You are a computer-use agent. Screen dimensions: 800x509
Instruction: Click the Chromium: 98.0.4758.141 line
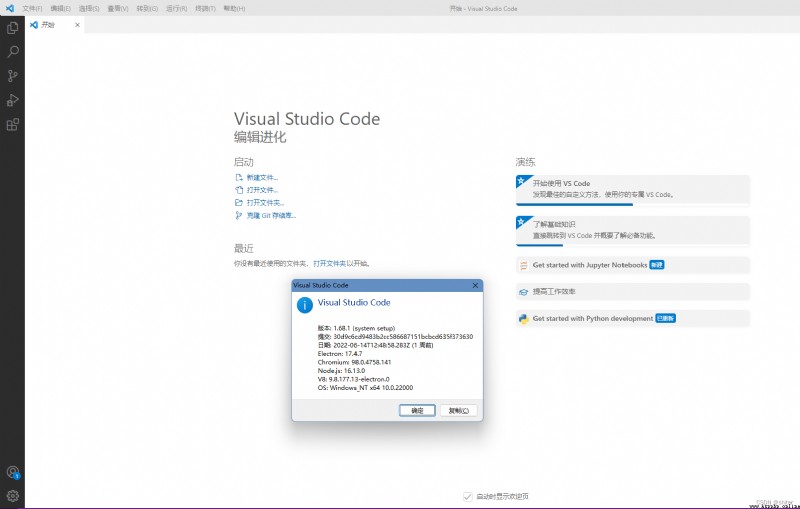[x=354, y=362]
